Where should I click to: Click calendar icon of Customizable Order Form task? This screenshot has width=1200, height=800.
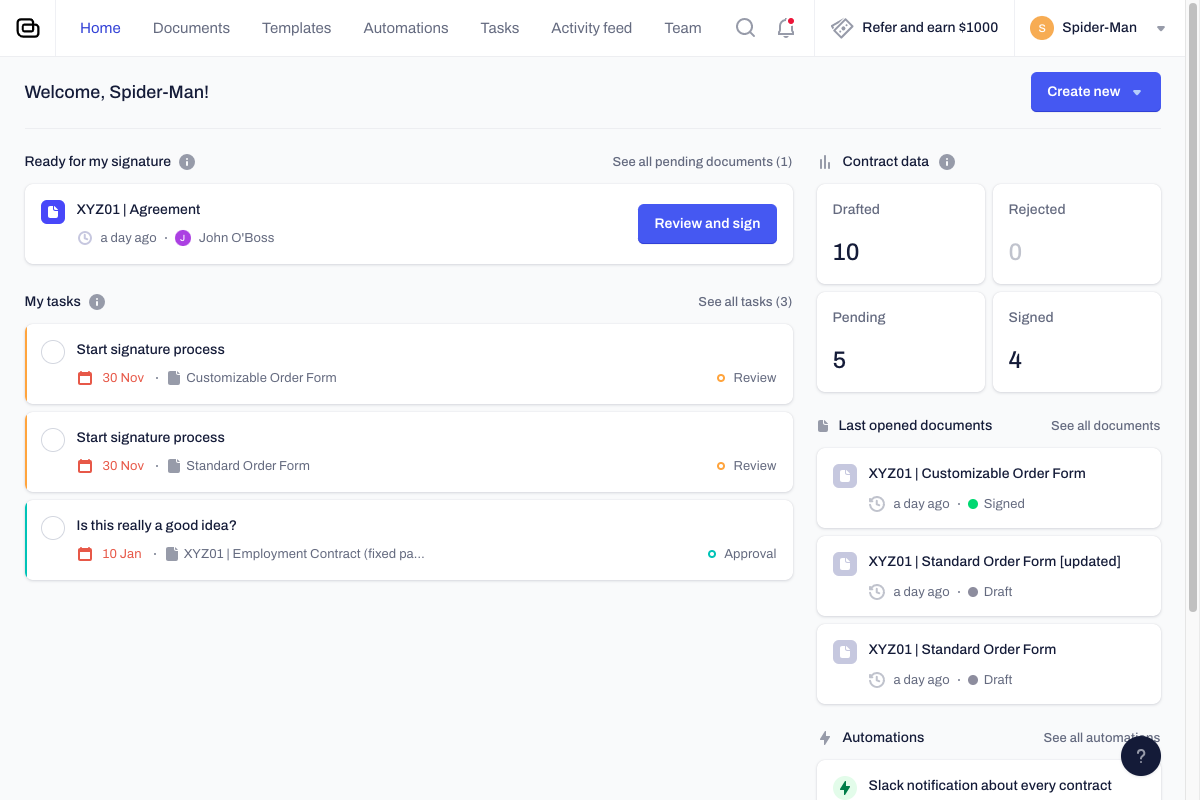tap(85, 378)
